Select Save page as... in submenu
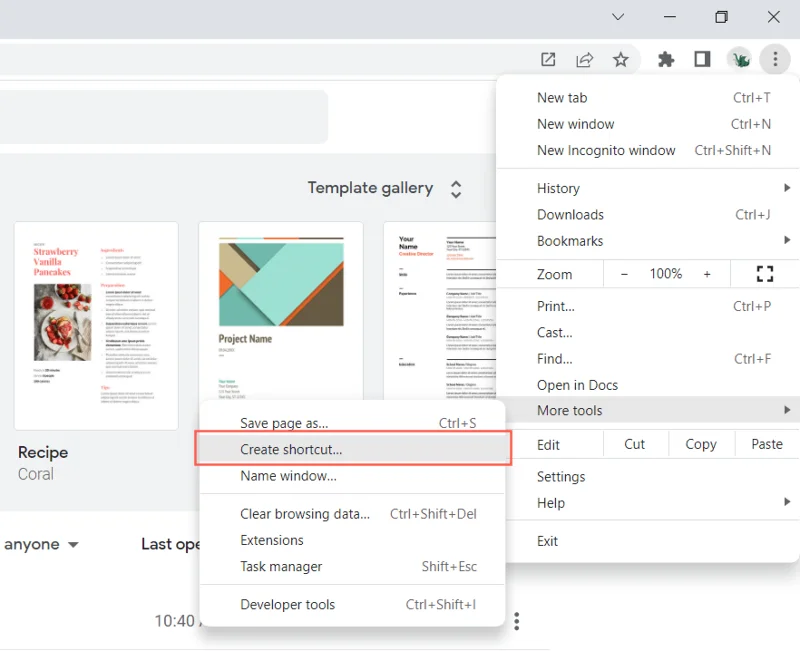This screenshot has width=800, height=651. (353, 423)
